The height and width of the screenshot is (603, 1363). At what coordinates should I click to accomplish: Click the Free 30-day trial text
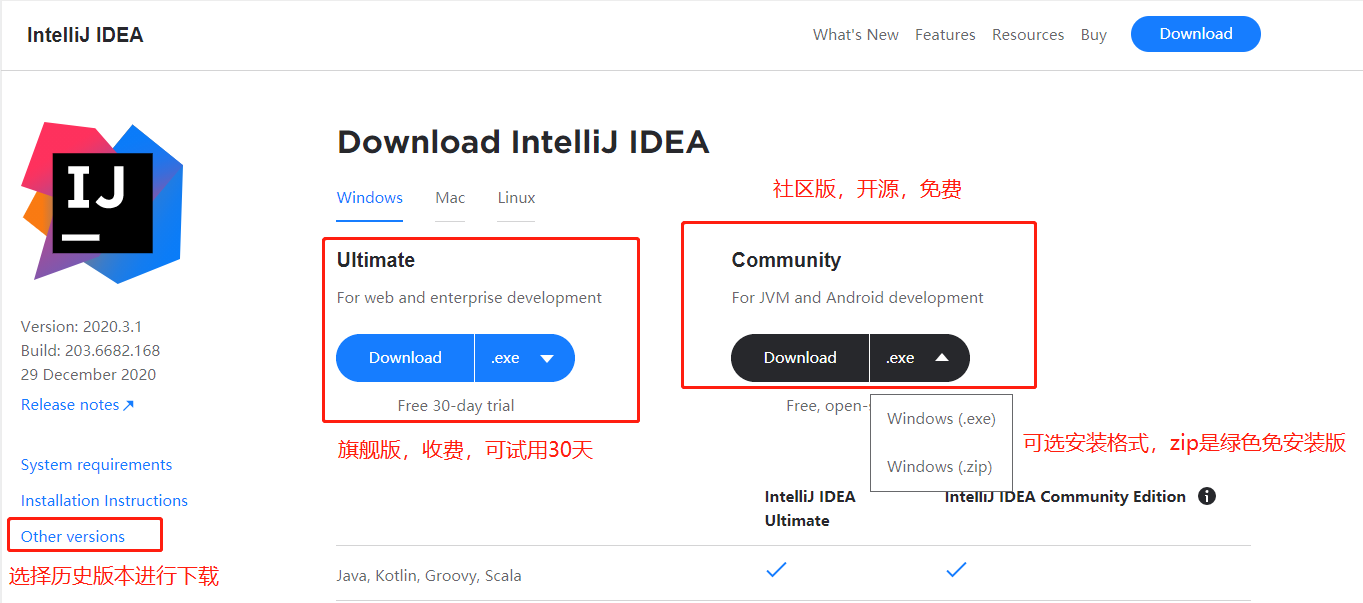(x=456, y=406)
